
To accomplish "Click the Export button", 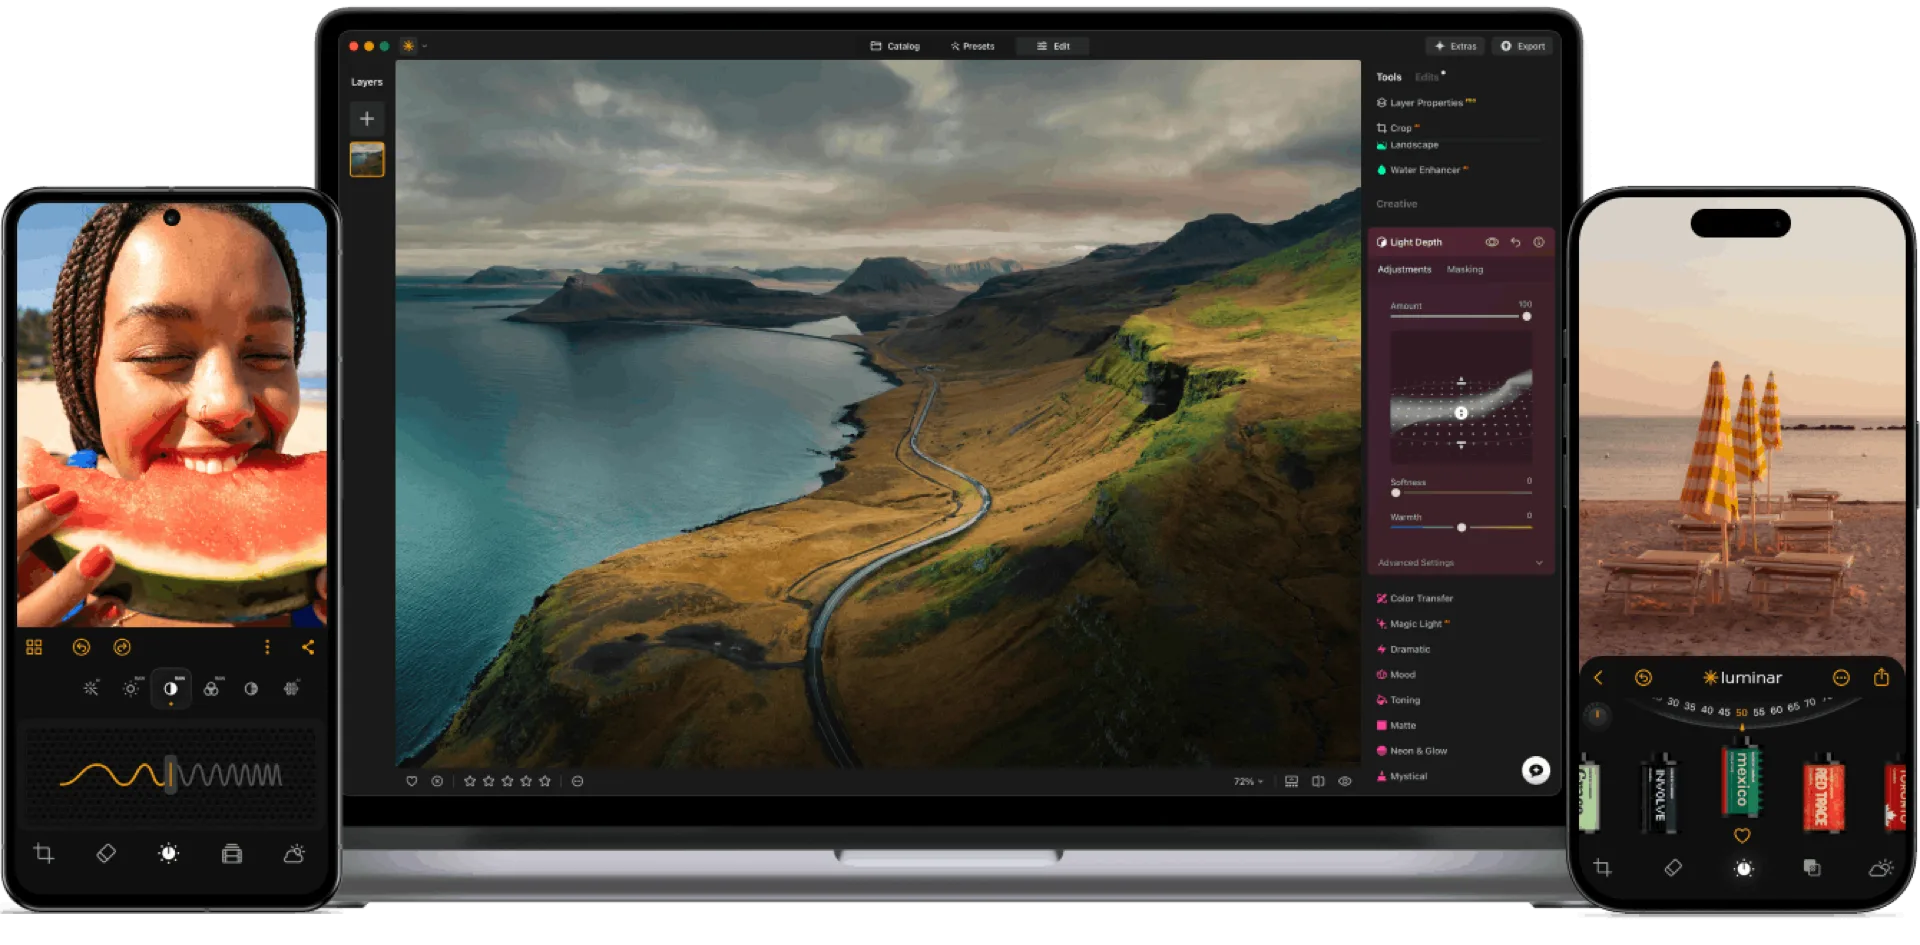I will [1523, 46].
